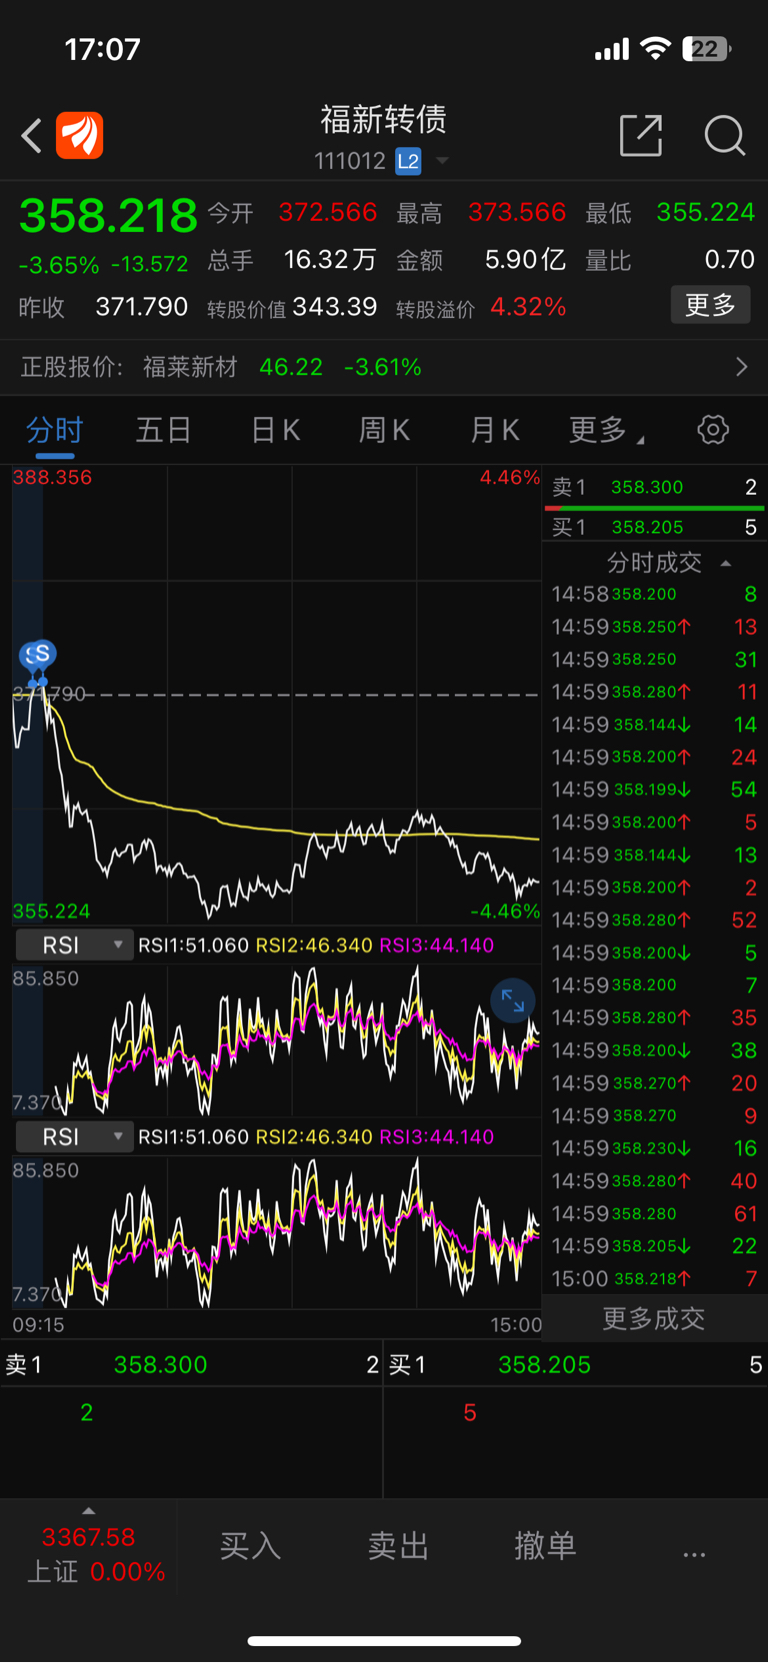The width and height of the screenshot is (768, 1663).
Task: Tap the 撤单 cancel order button
Action: tap(545, 1546)
